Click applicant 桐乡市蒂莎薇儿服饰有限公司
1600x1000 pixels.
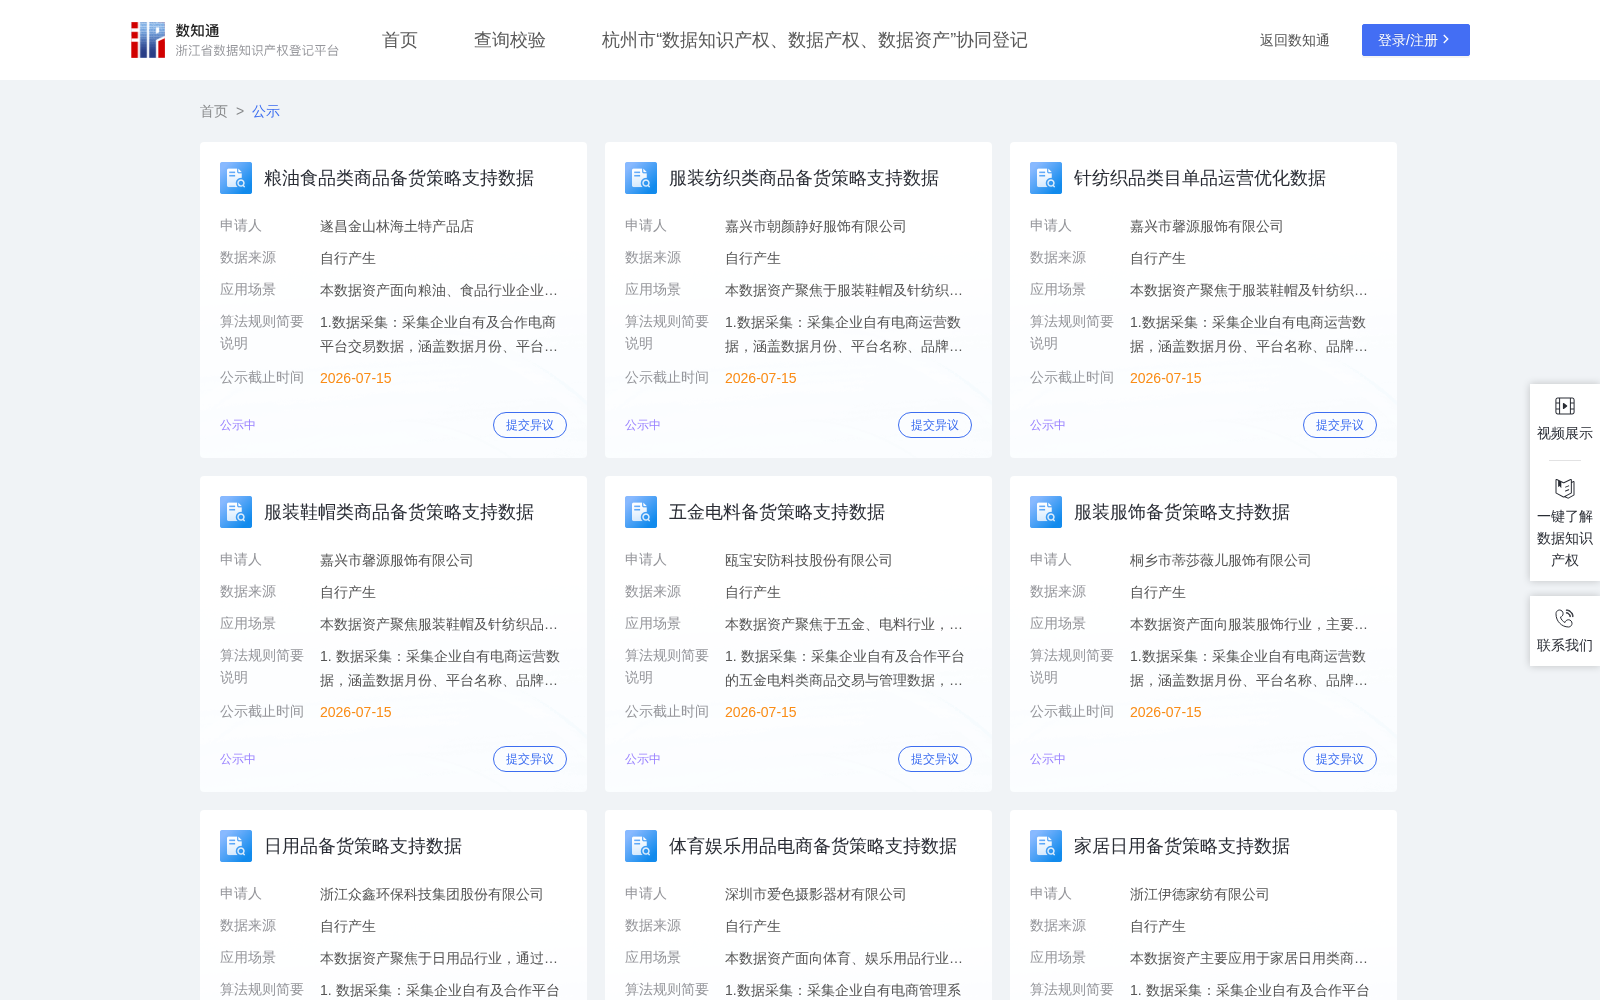point(1221,560)
